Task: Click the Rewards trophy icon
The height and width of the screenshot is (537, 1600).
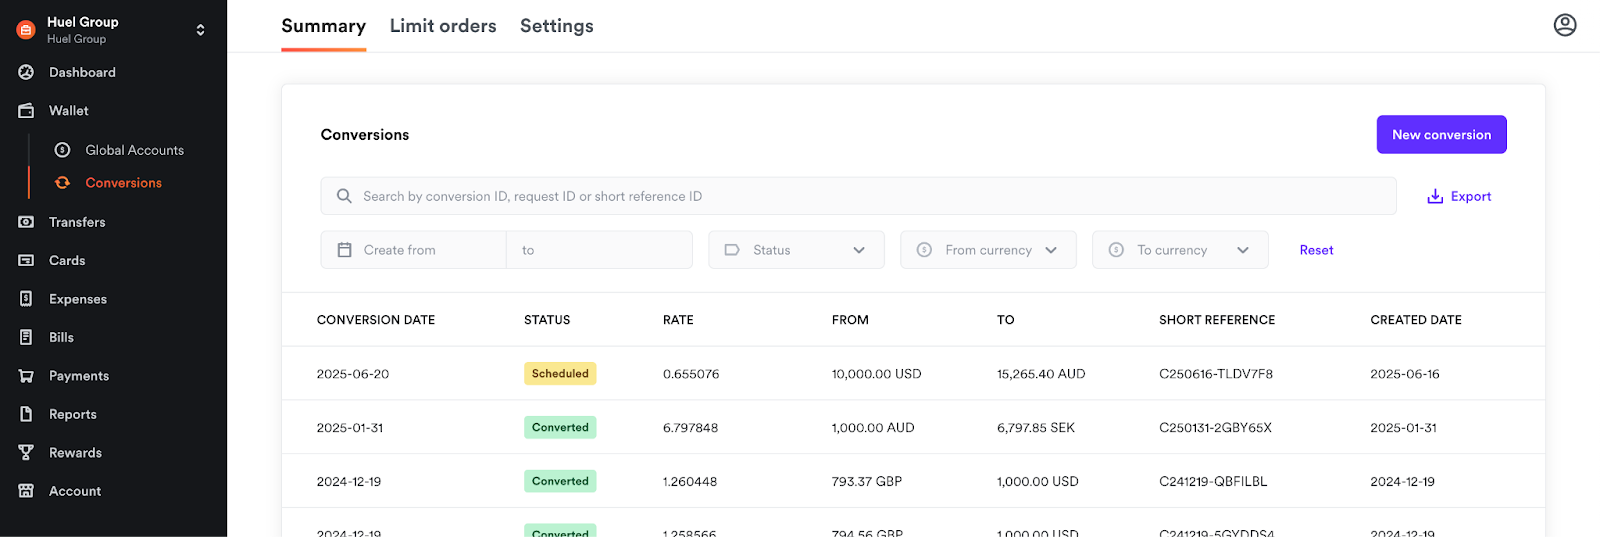Action: [x=26, y=452]
